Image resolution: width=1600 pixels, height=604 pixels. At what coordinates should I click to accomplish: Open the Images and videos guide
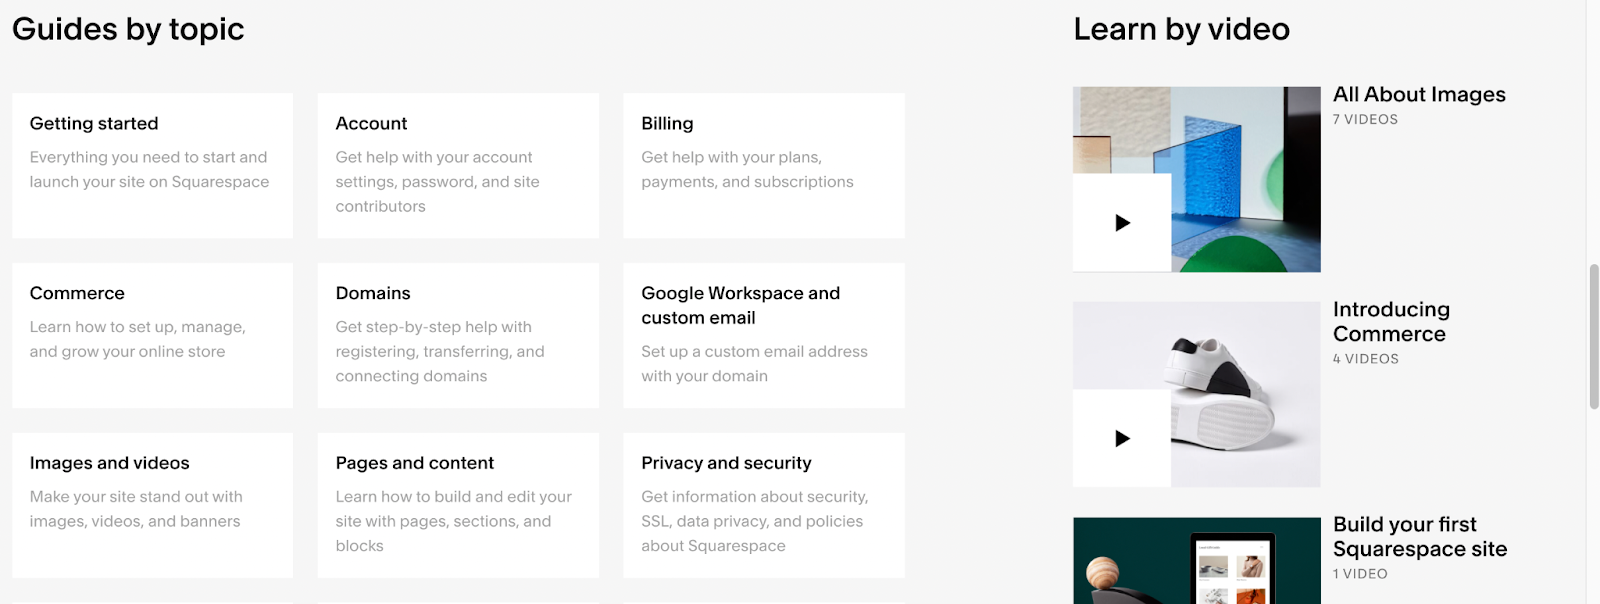[x=153, y=505]
